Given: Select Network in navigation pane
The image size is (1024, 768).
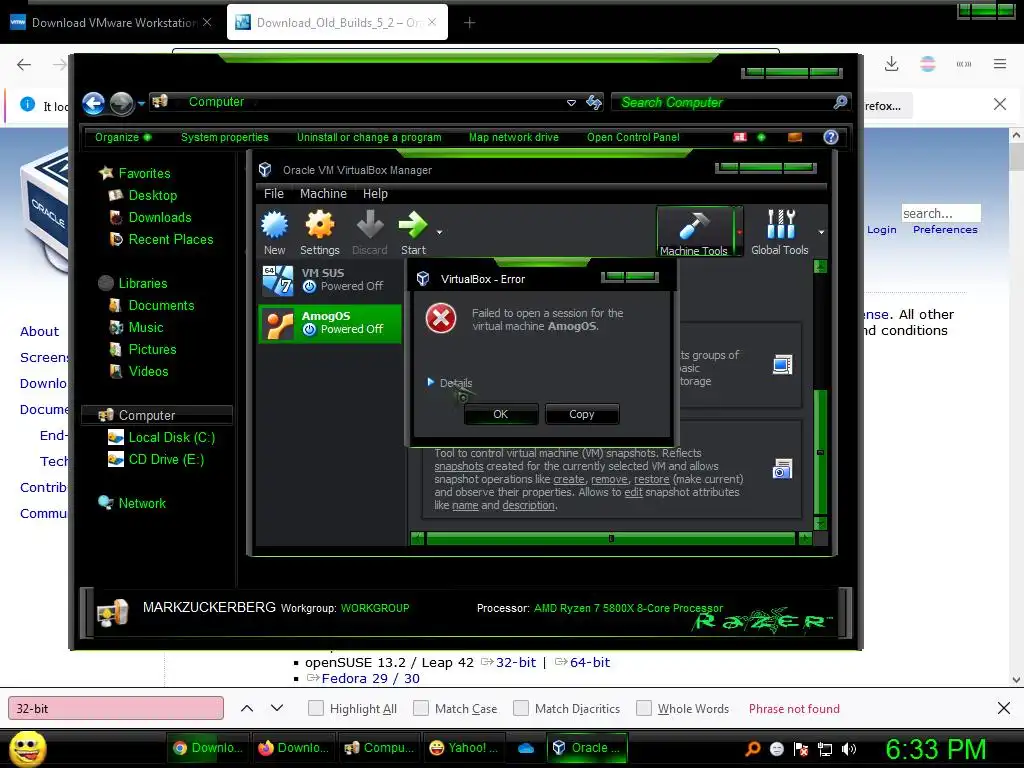Looking at the screenshot, I should [142, 504].
